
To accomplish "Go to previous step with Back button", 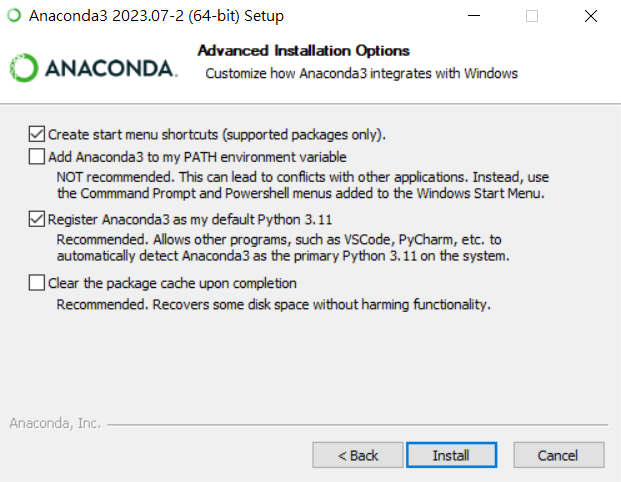I will click(358, 455).
